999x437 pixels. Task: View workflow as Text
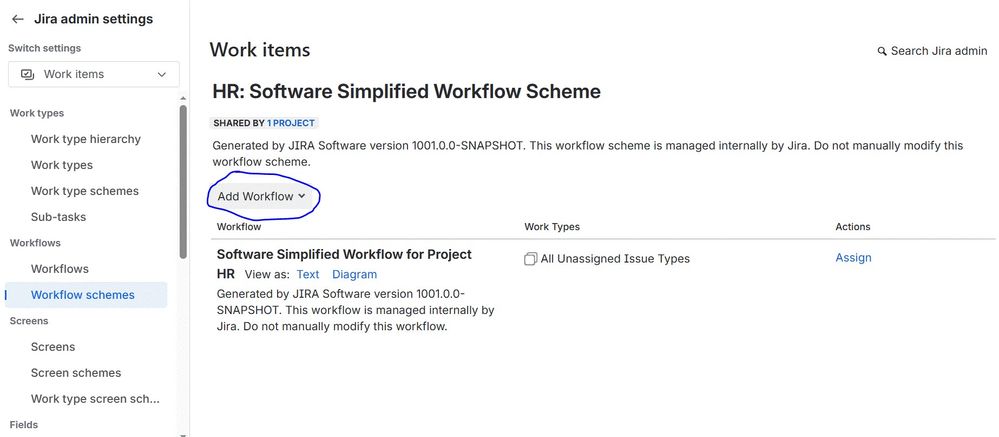click(x=308, y=275)
